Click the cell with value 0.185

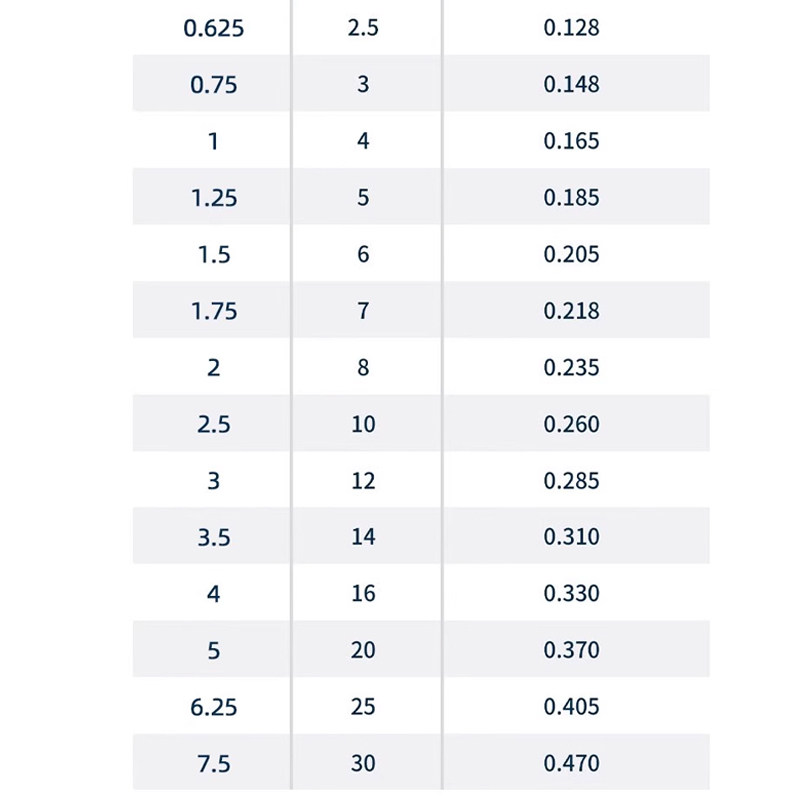pyautogui.click(x=571, y=198)
